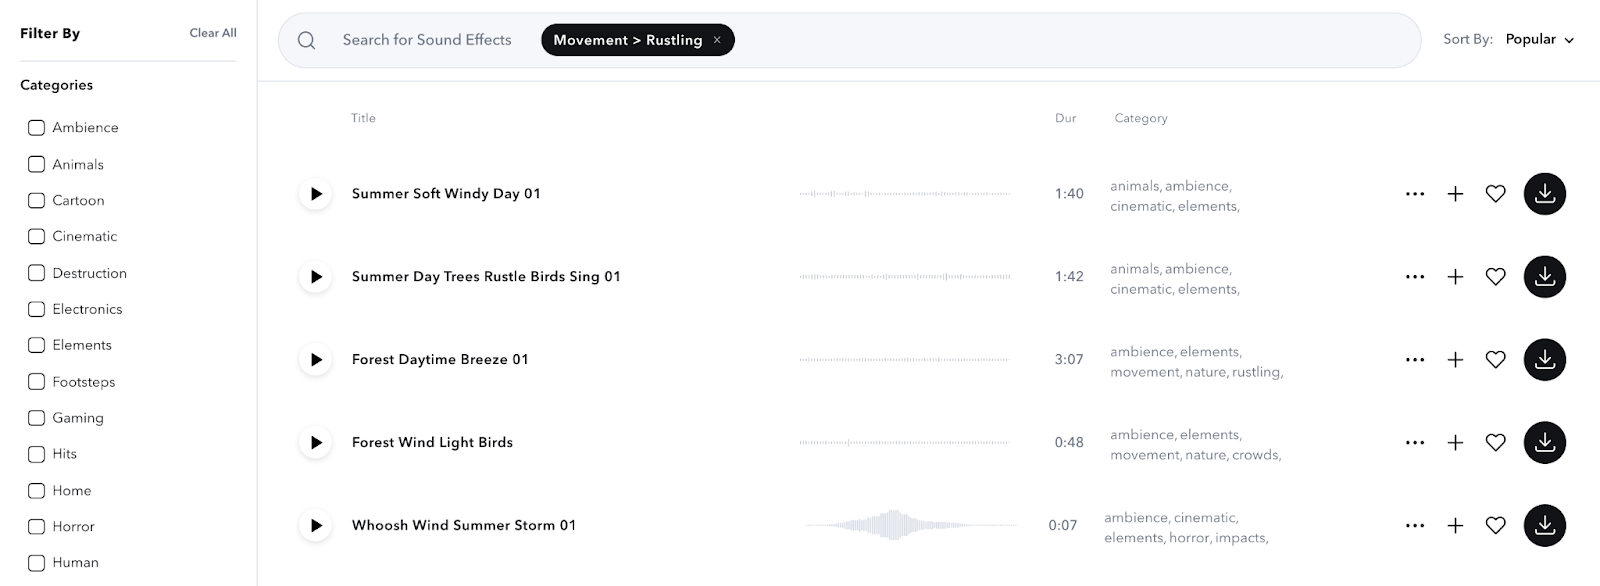Open the Sort By Popular dropdown
The height and width of the screenshot is (586, 1600).
coord(1539,40)
